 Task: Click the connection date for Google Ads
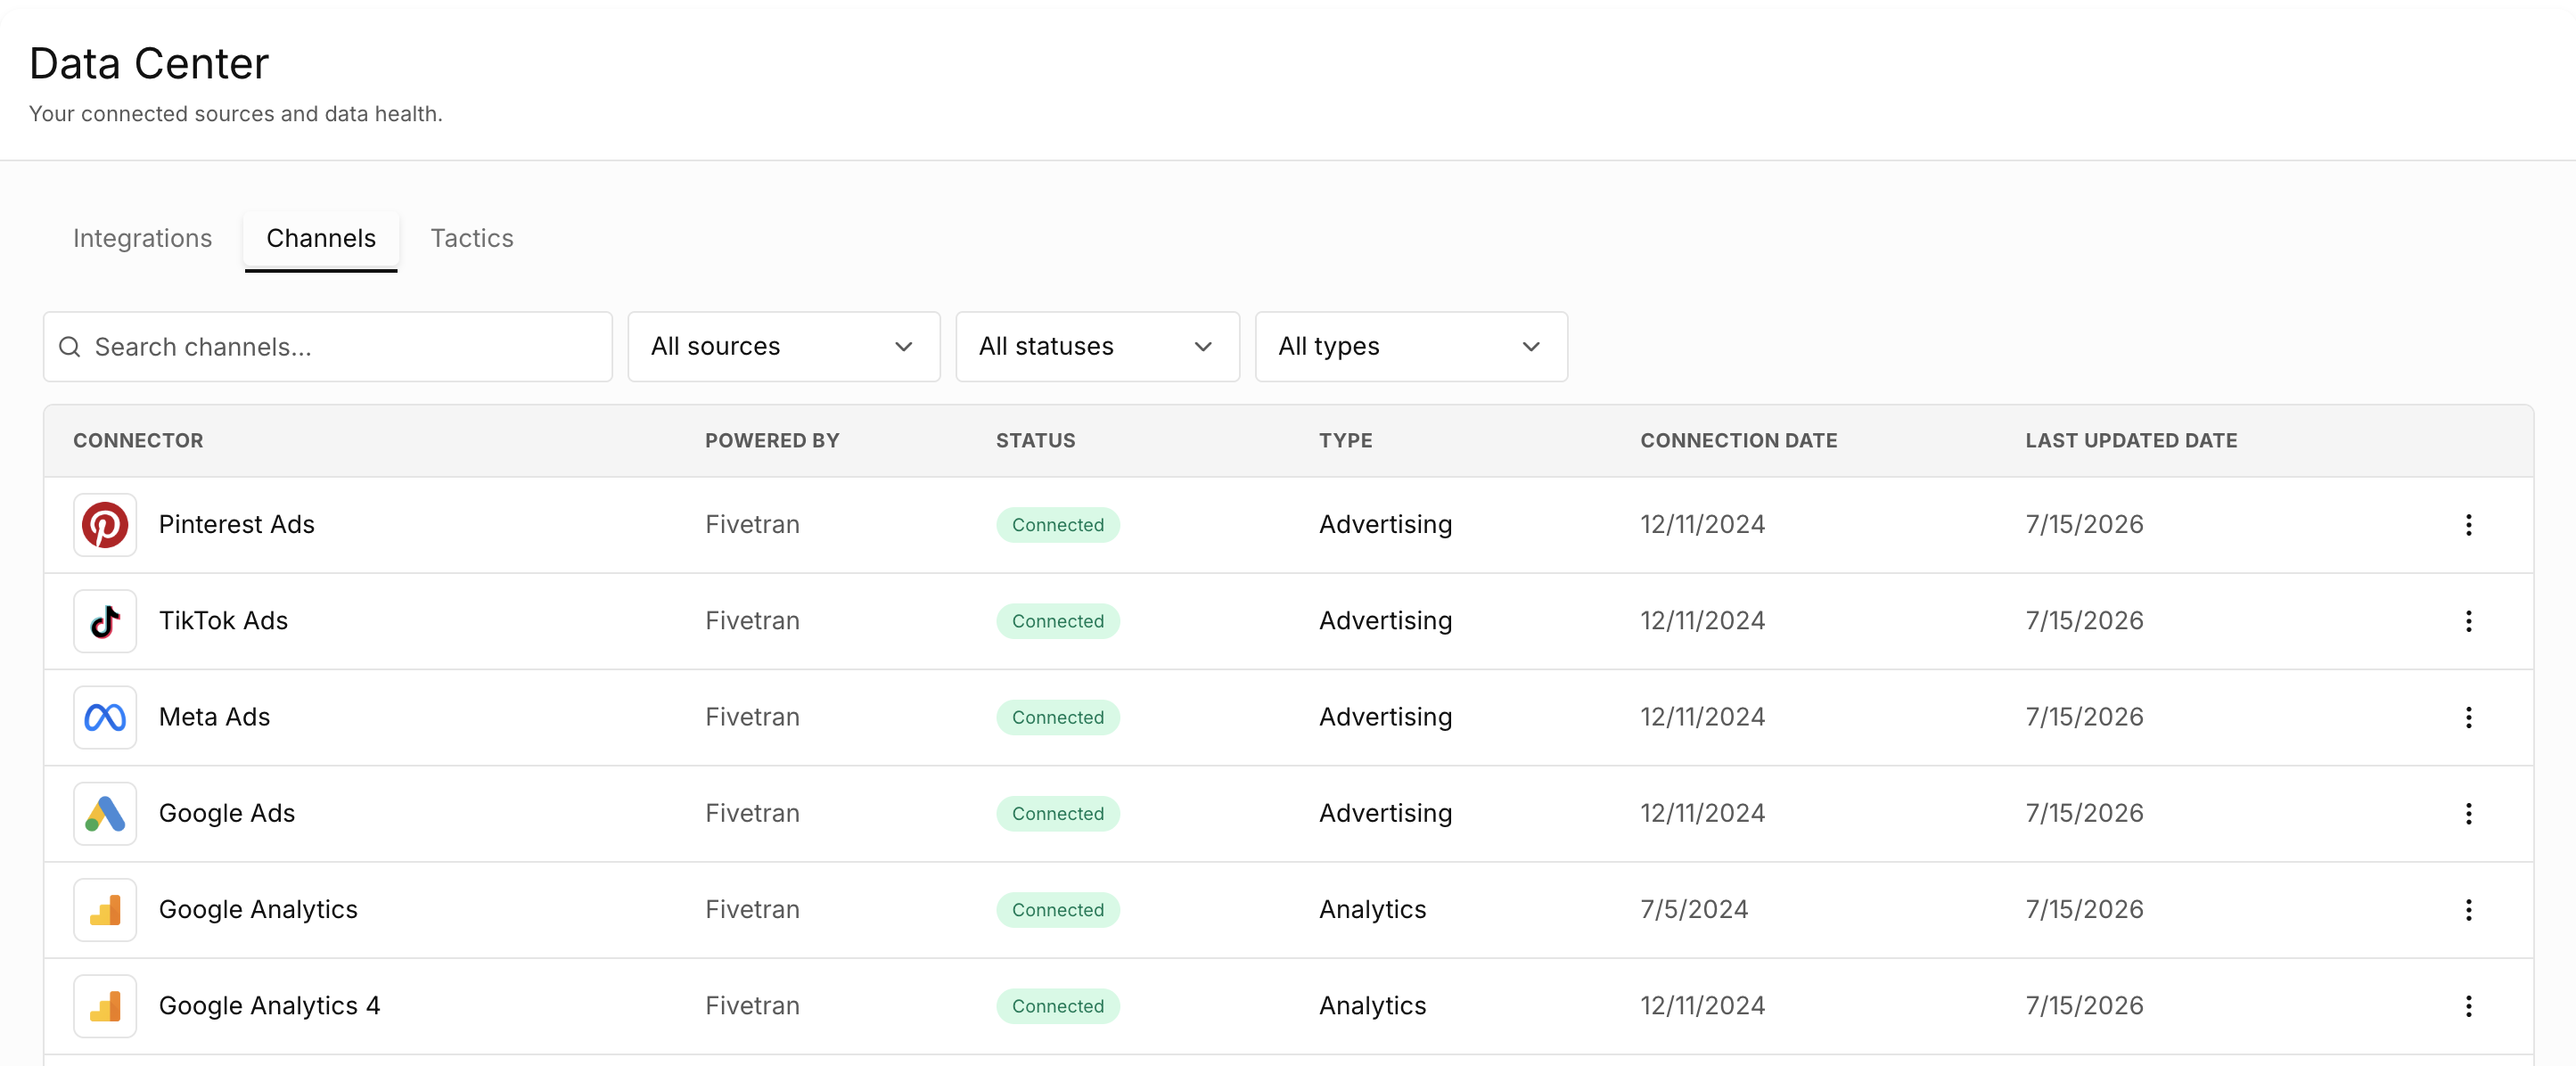point(1703,813)
